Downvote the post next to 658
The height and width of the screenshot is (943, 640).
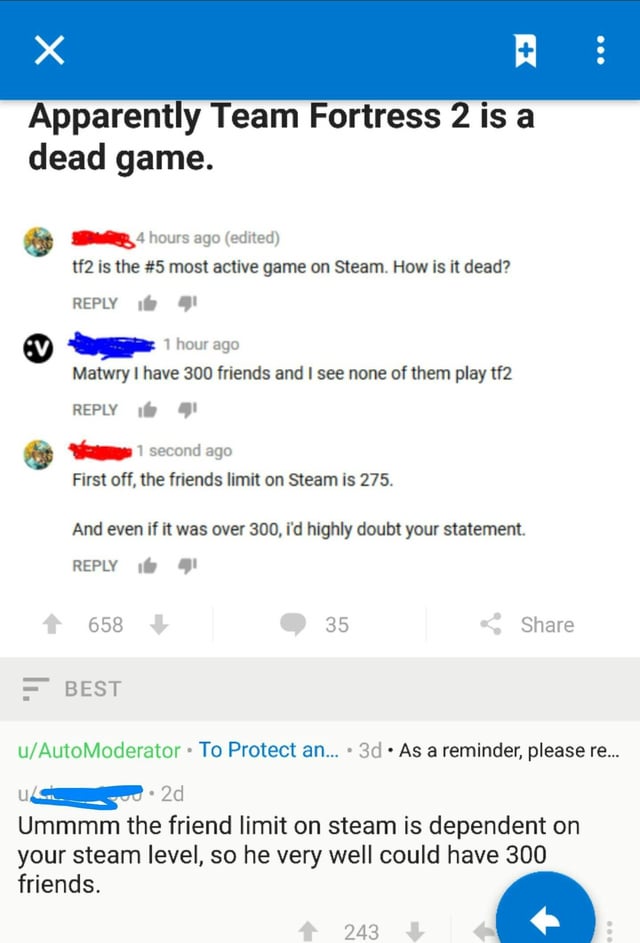click(159, 624)
